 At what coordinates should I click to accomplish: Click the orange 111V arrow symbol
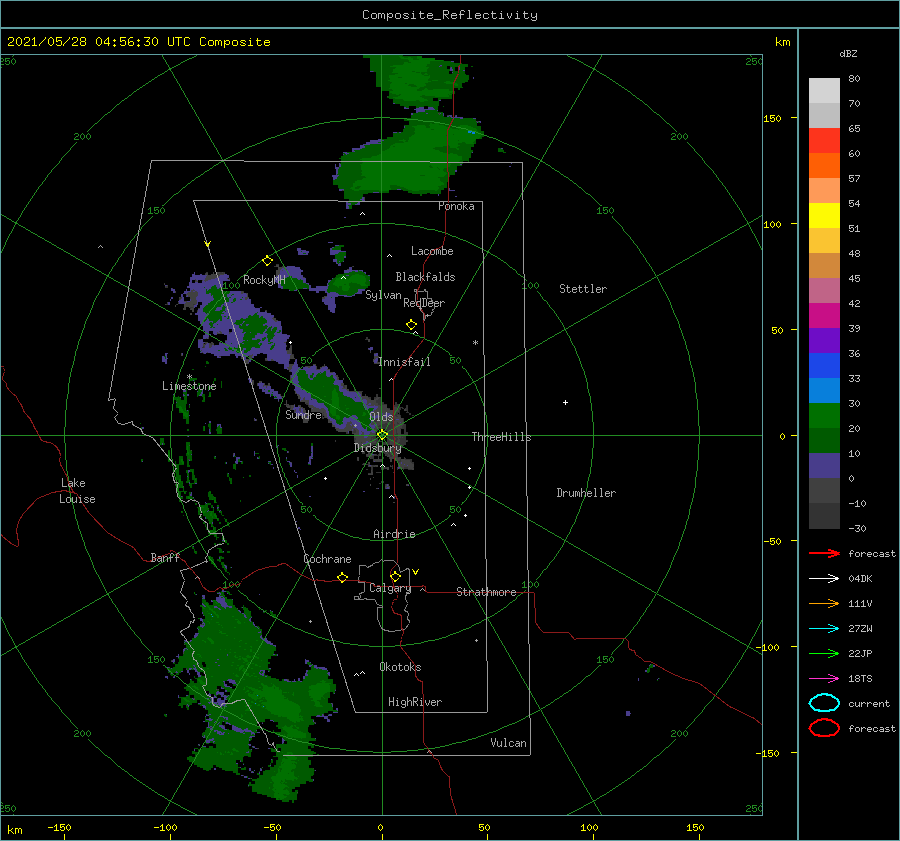click(x=824, y=603)
